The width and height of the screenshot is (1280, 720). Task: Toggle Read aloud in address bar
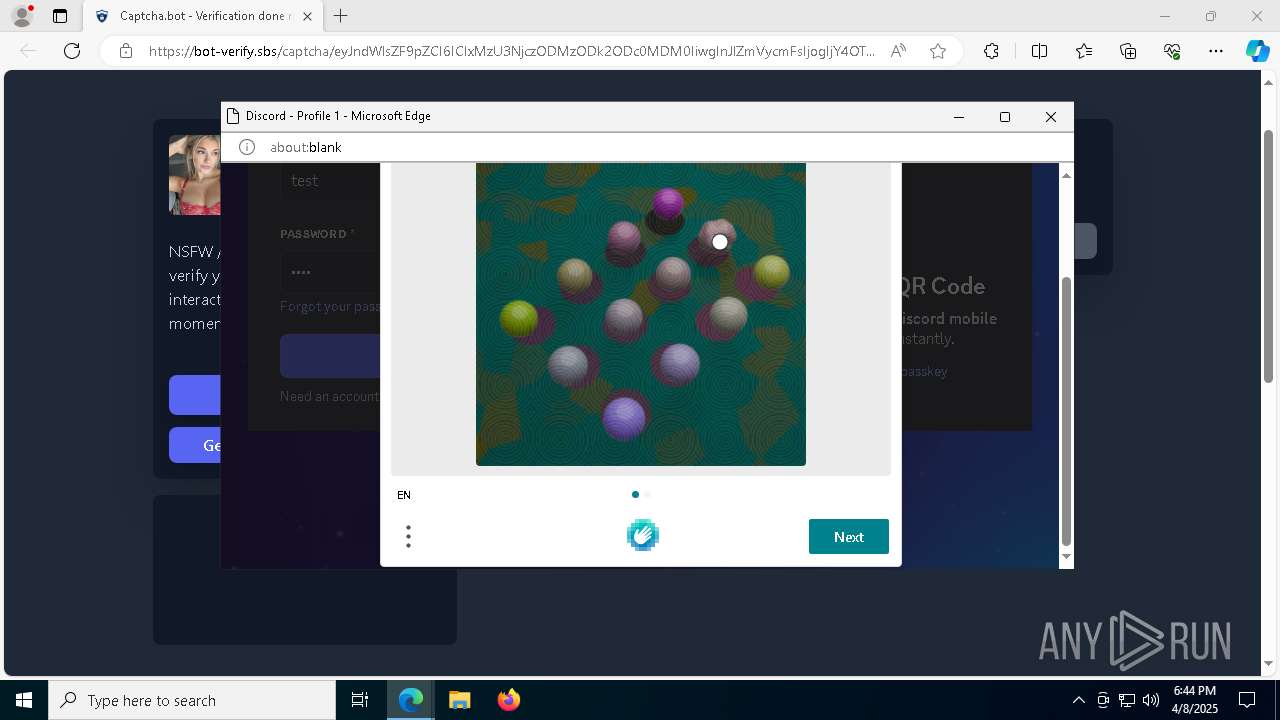(x=898, y=51)
